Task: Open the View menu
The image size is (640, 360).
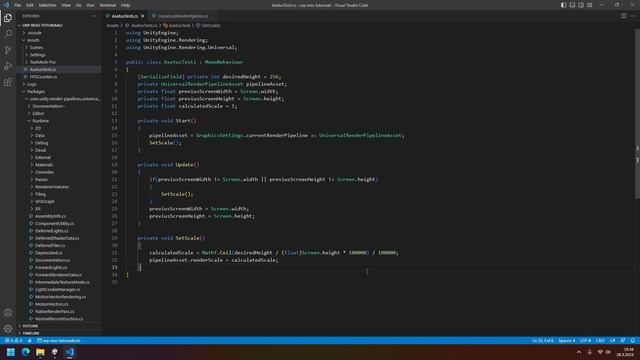Action: [66, 5]
